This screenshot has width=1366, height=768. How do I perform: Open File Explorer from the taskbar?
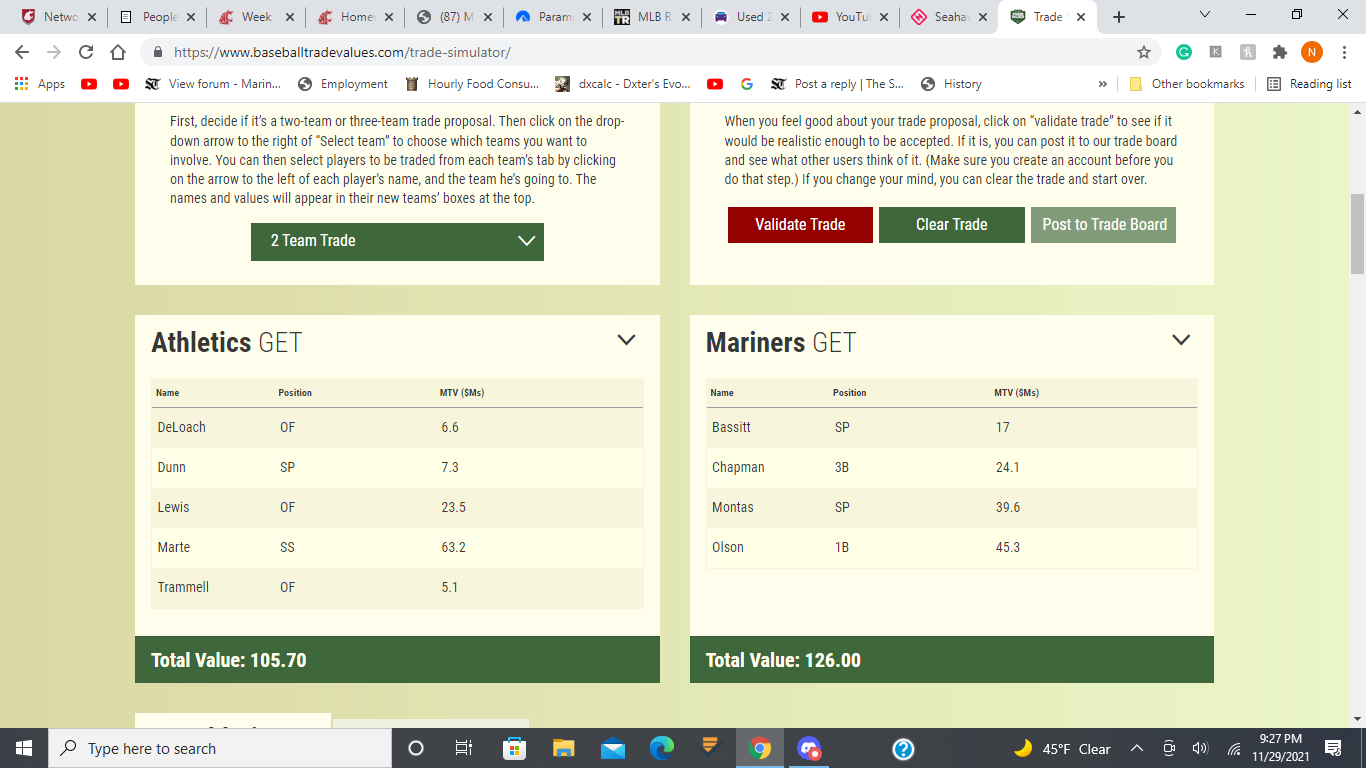pos(564,748)
